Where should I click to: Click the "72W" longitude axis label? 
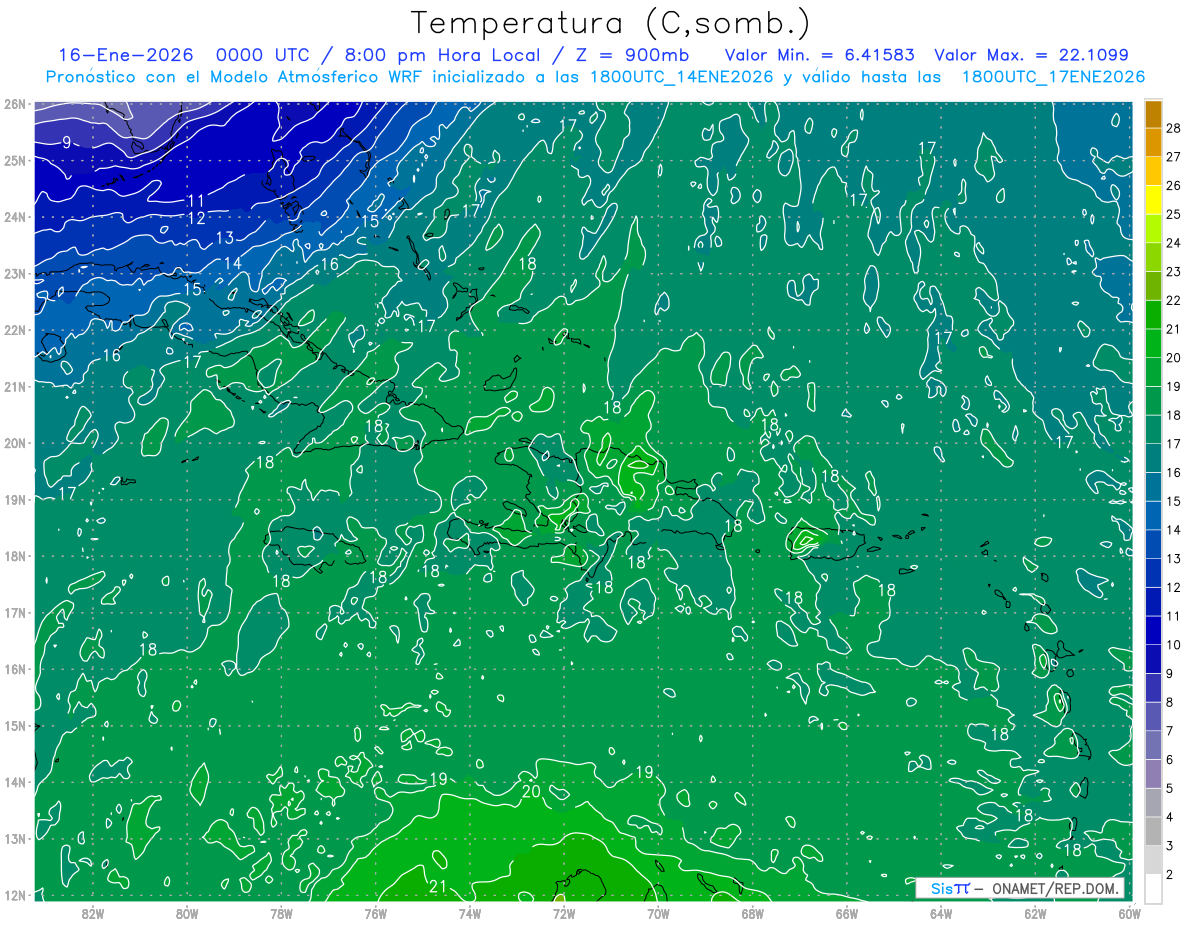(x=564, y=913)
